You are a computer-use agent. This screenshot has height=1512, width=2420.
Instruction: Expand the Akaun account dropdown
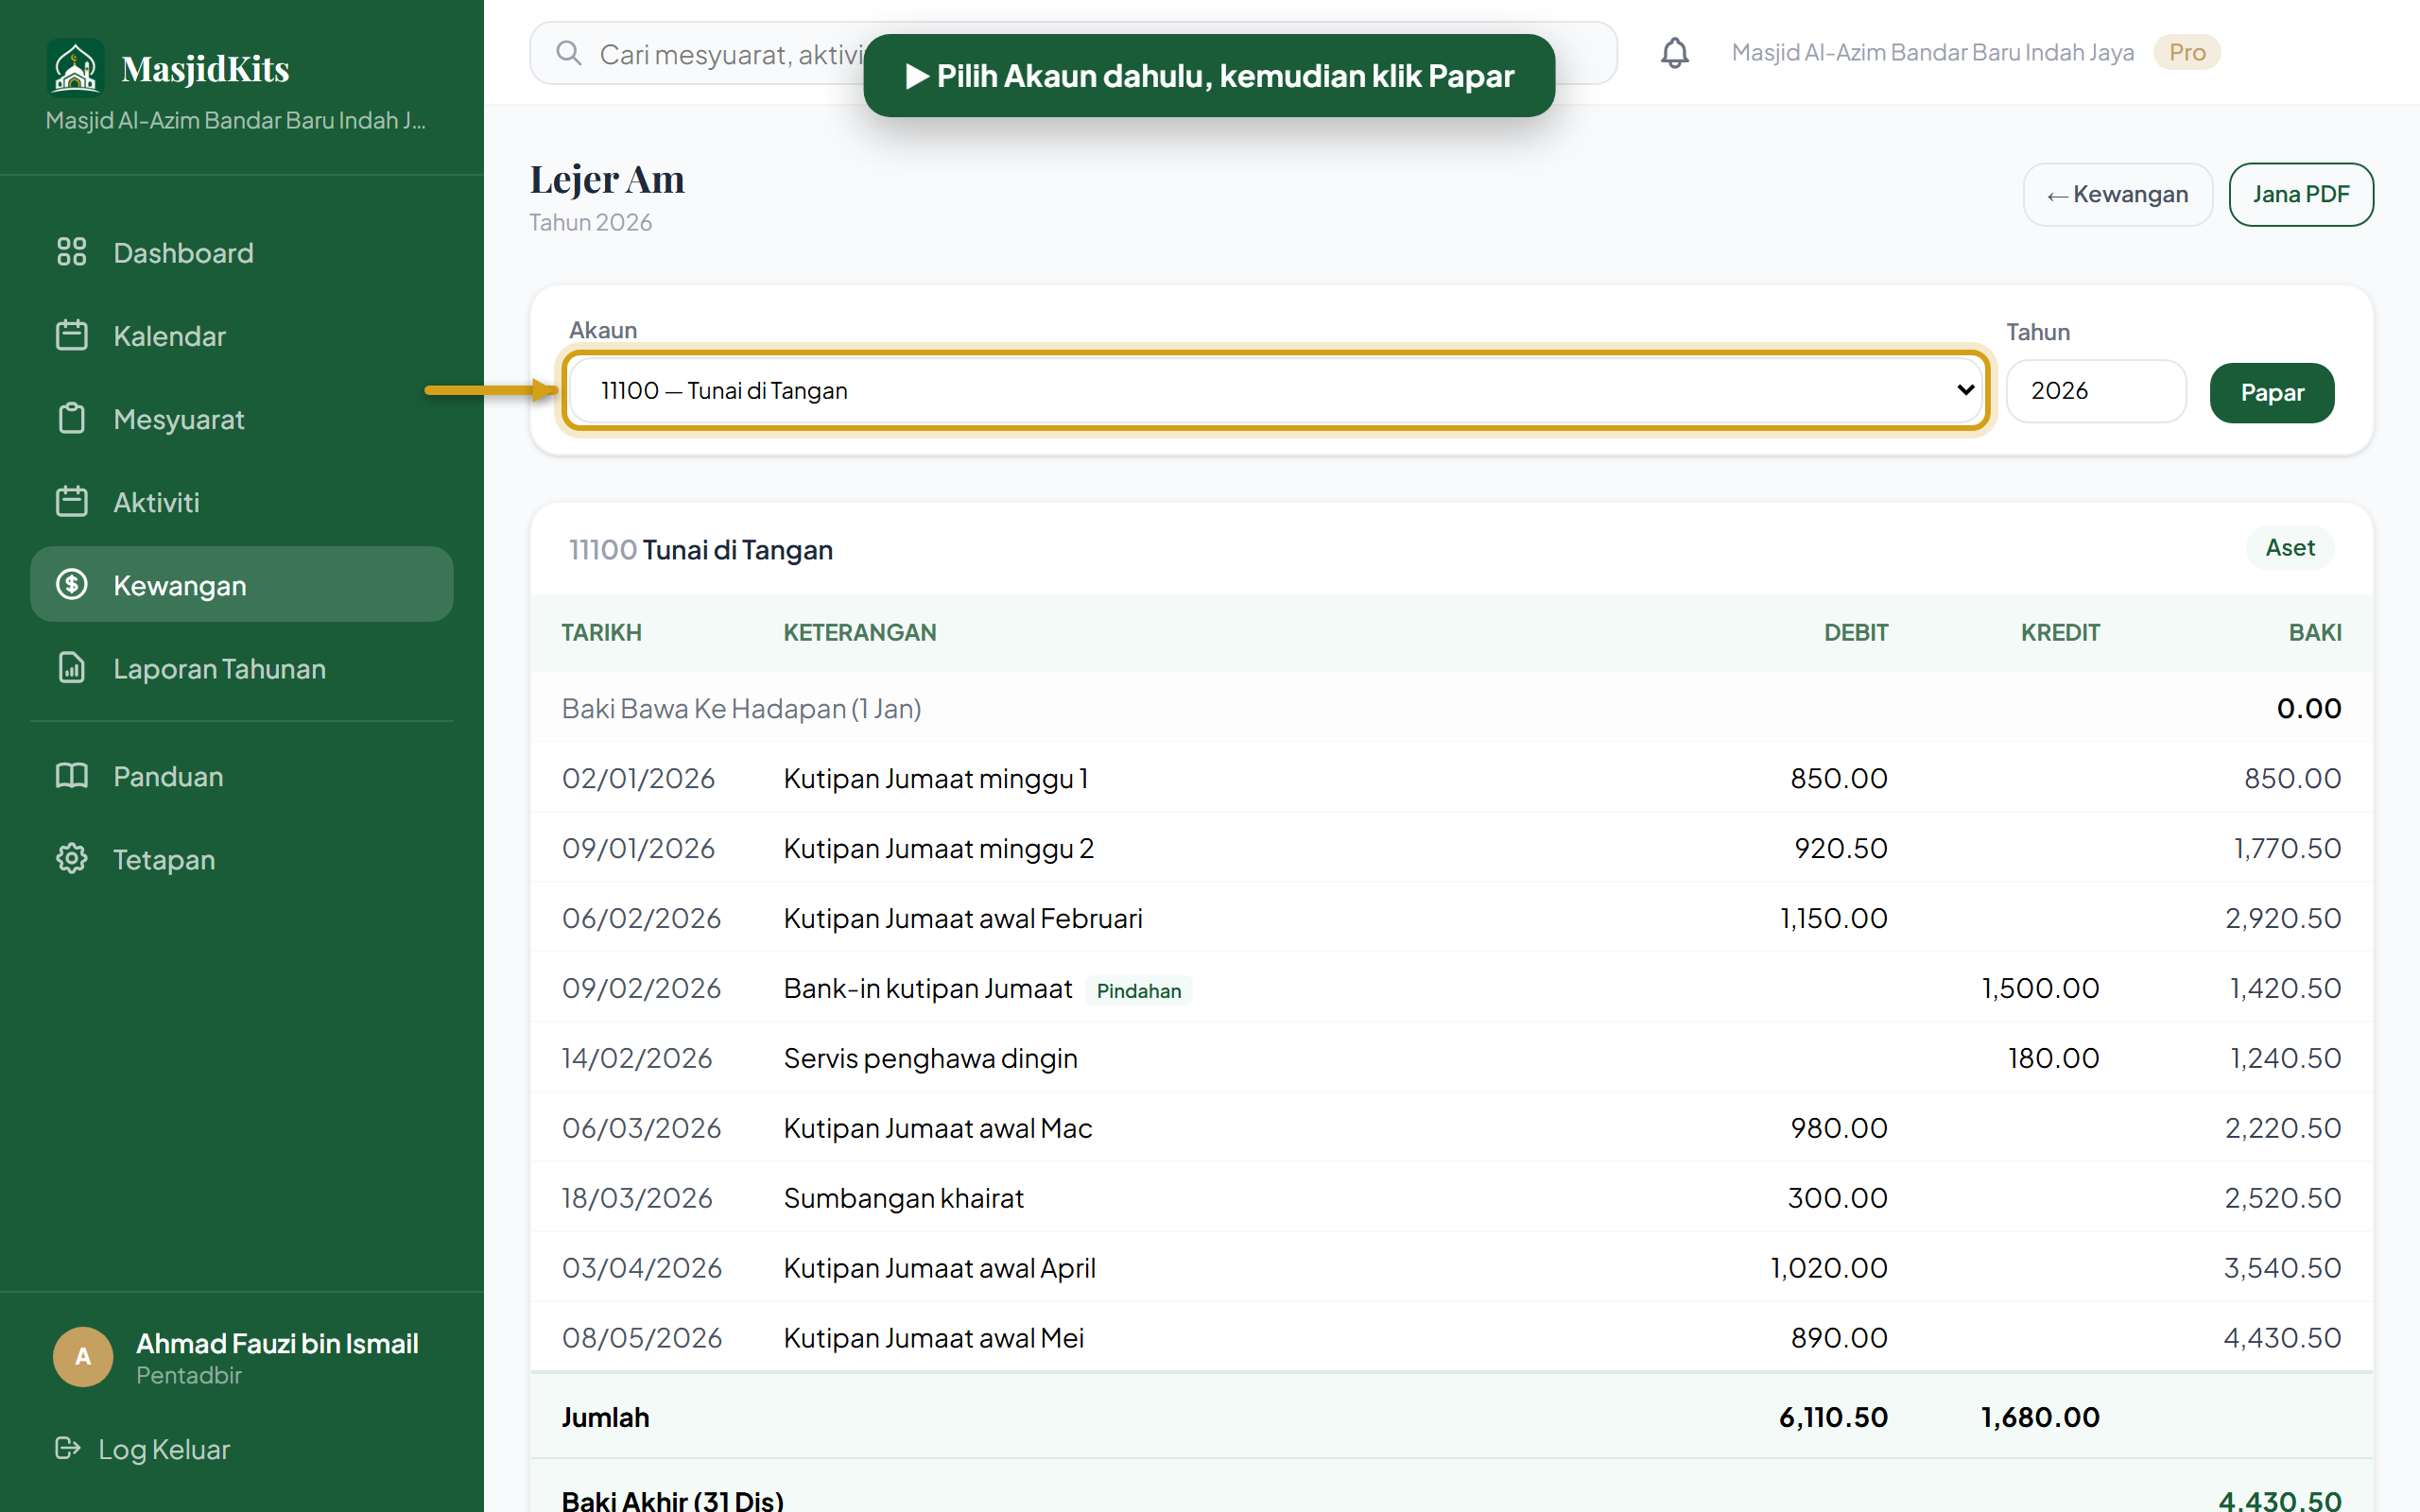point(1276,390)
